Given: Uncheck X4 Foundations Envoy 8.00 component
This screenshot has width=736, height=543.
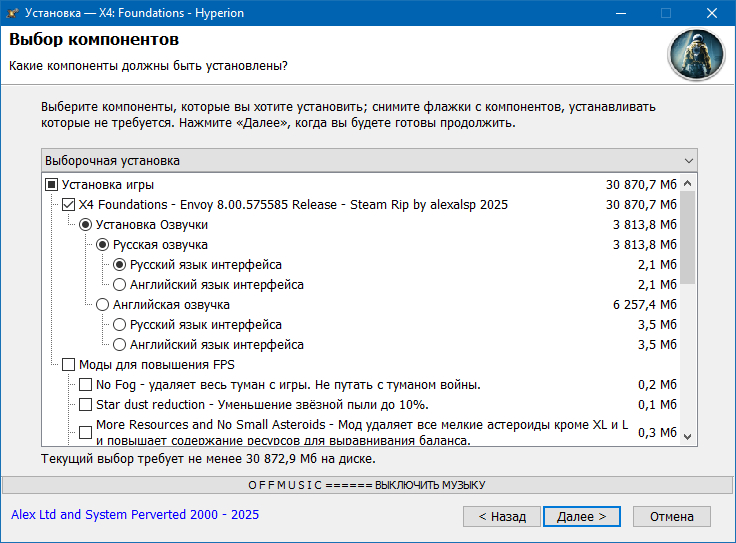Looking at the screenshot, I should [69, 205].
